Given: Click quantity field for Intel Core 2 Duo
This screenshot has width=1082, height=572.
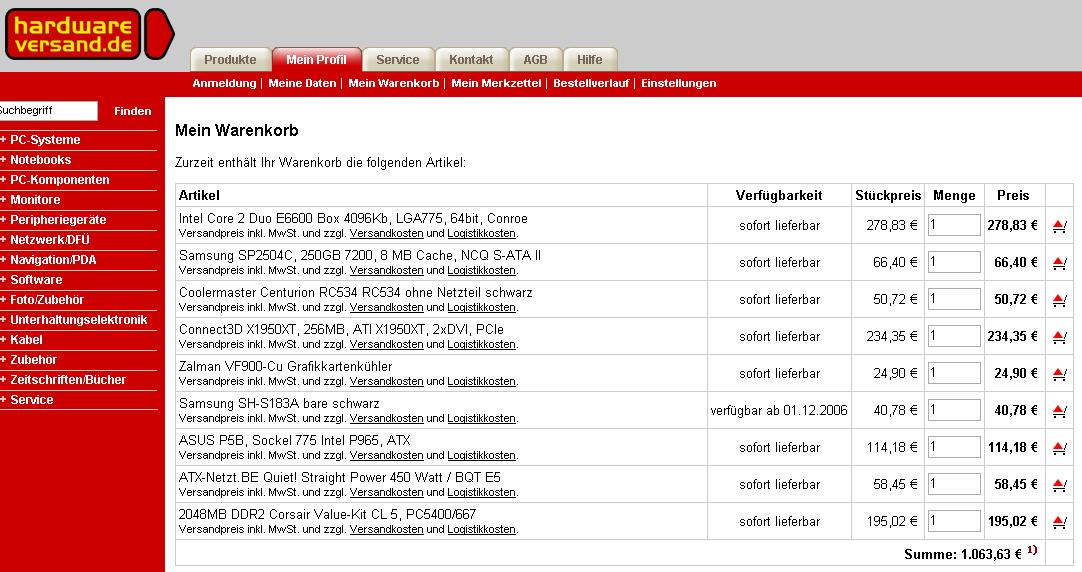Looking at the screenshot, I should (x=954, y=225).
